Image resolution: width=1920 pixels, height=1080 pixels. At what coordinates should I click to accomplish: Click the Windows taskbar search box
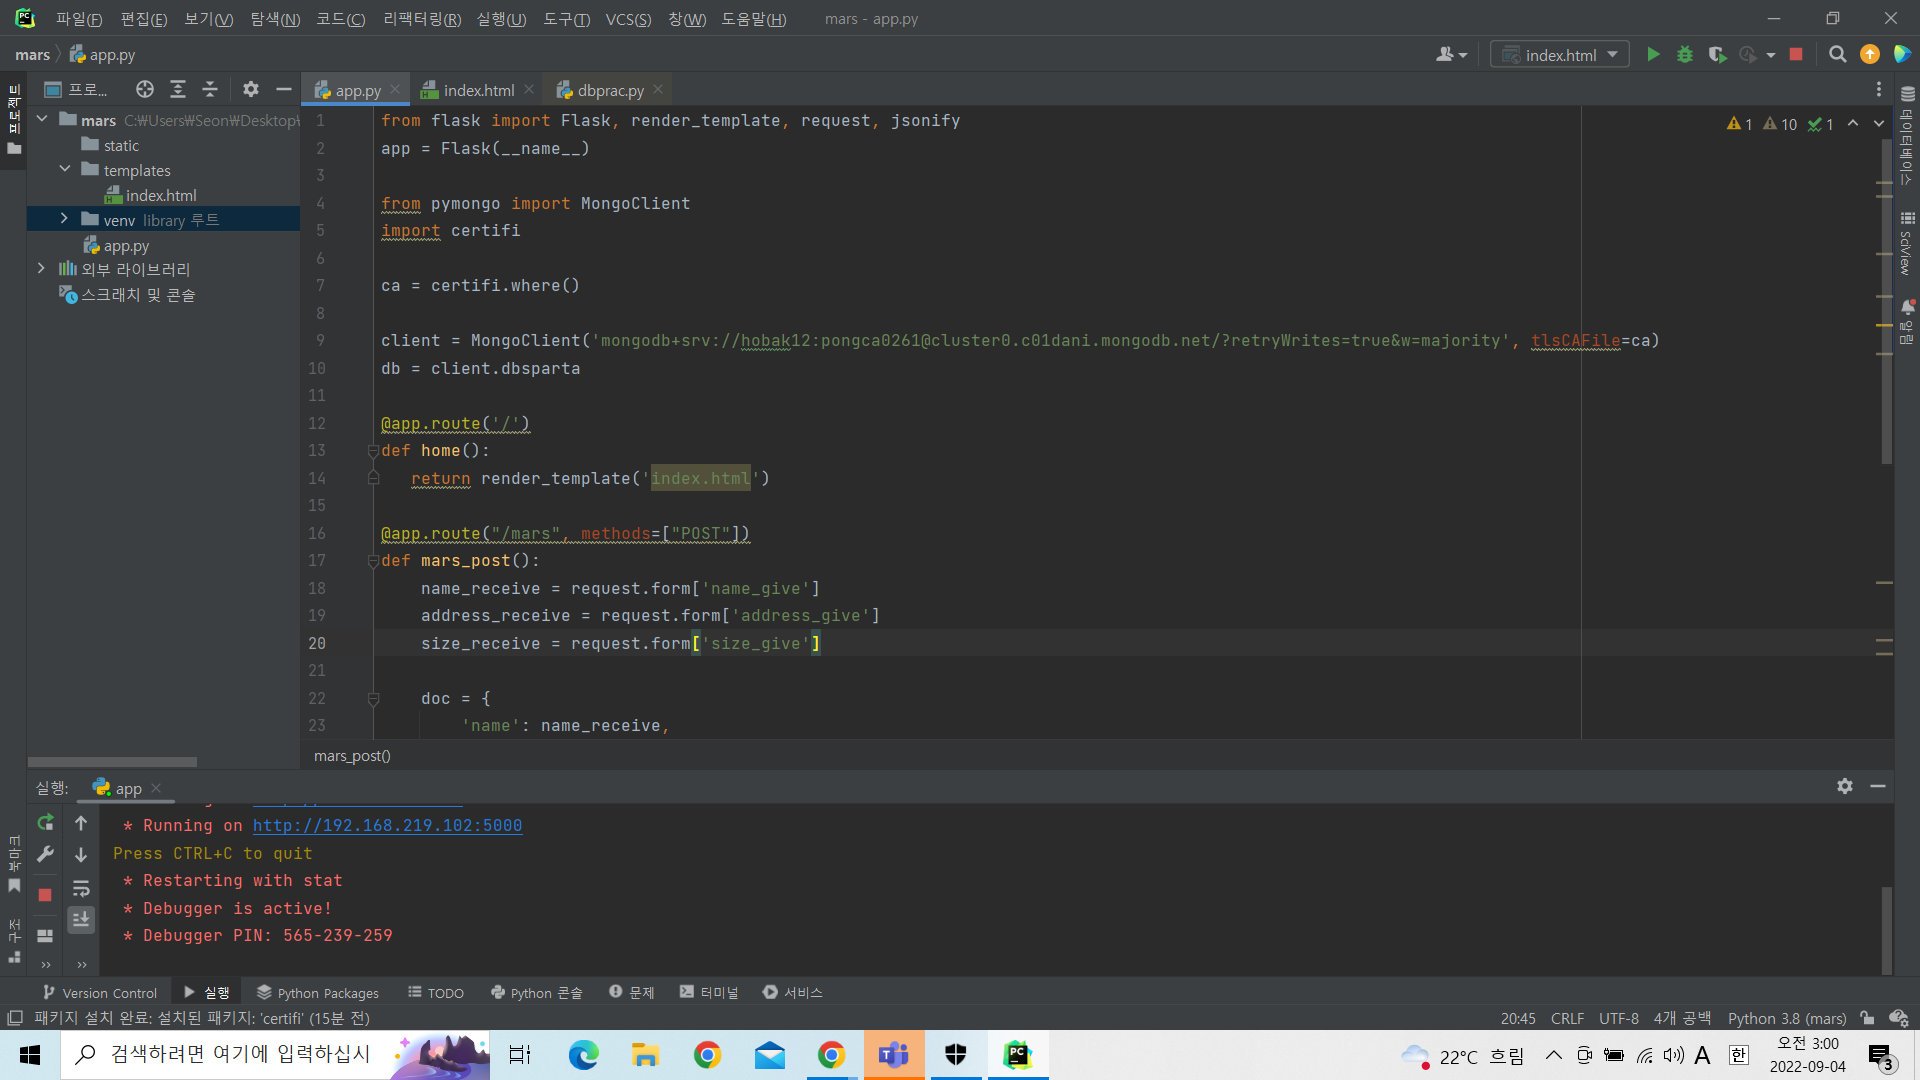click(x=275, y=1055)
